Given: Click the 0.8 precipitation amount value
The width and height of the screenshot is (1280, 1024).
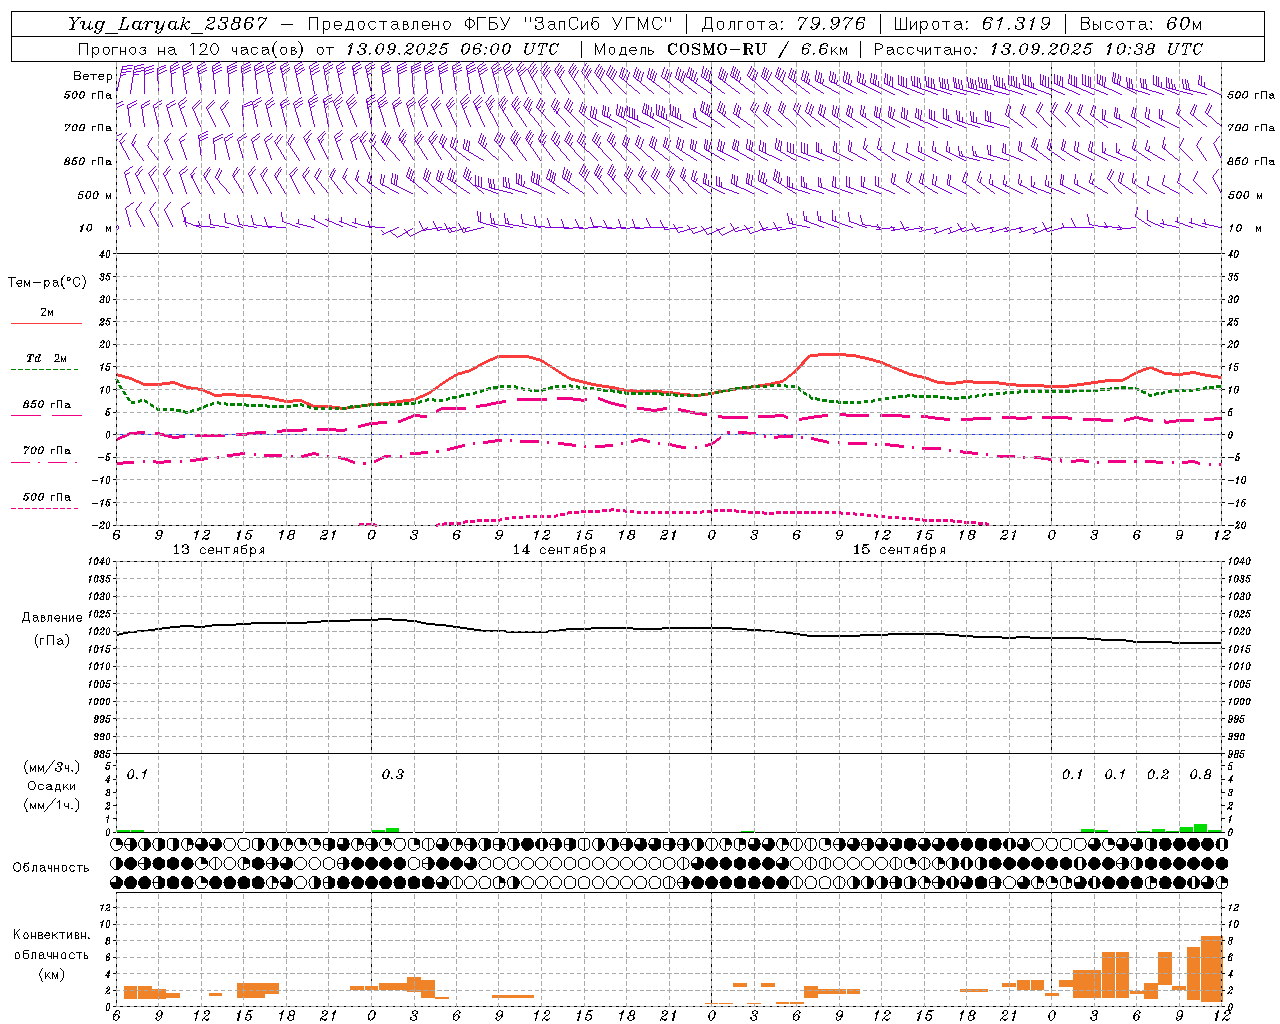Looking at the screenshot, I should pos(1200,774).
